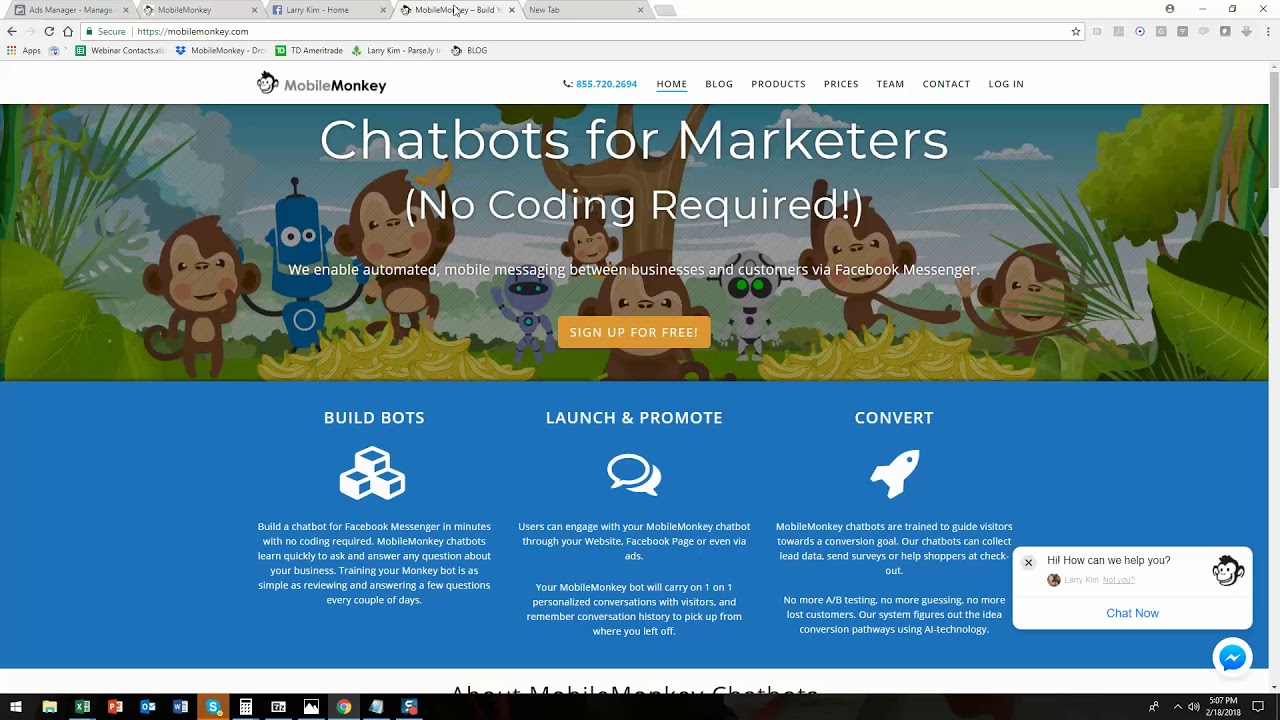
Task: Open the PRICES nav menu item
Action: 841,84
